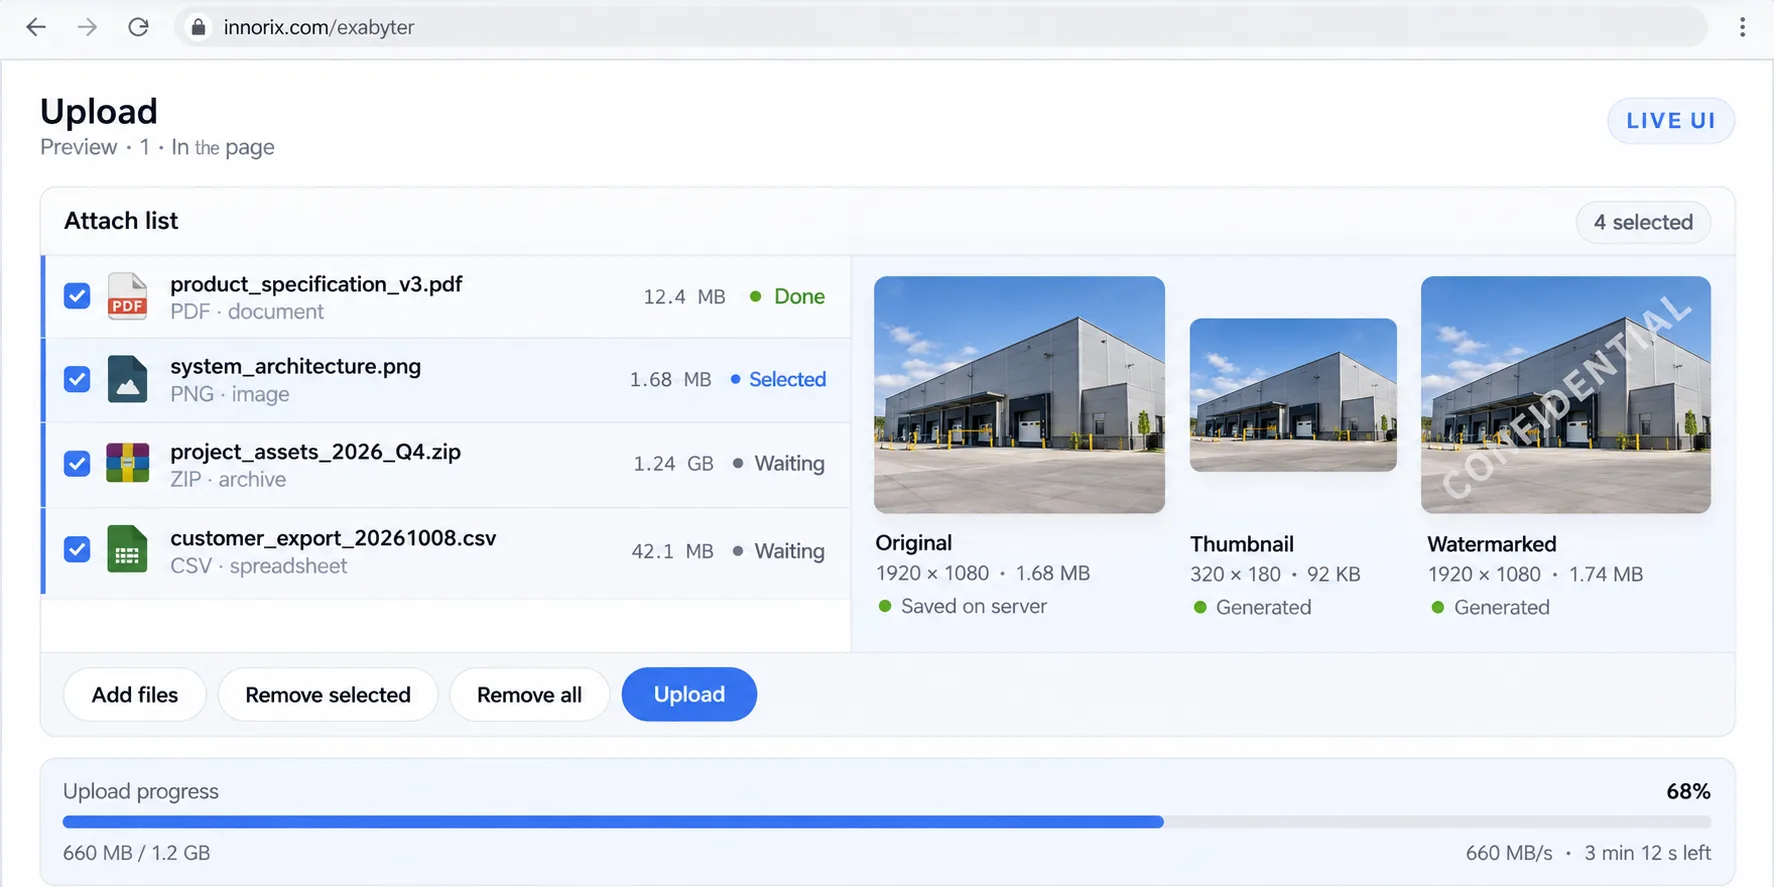Toggle project_assets_2026_Q4.zip checkbox

click(x=77, y=463)
